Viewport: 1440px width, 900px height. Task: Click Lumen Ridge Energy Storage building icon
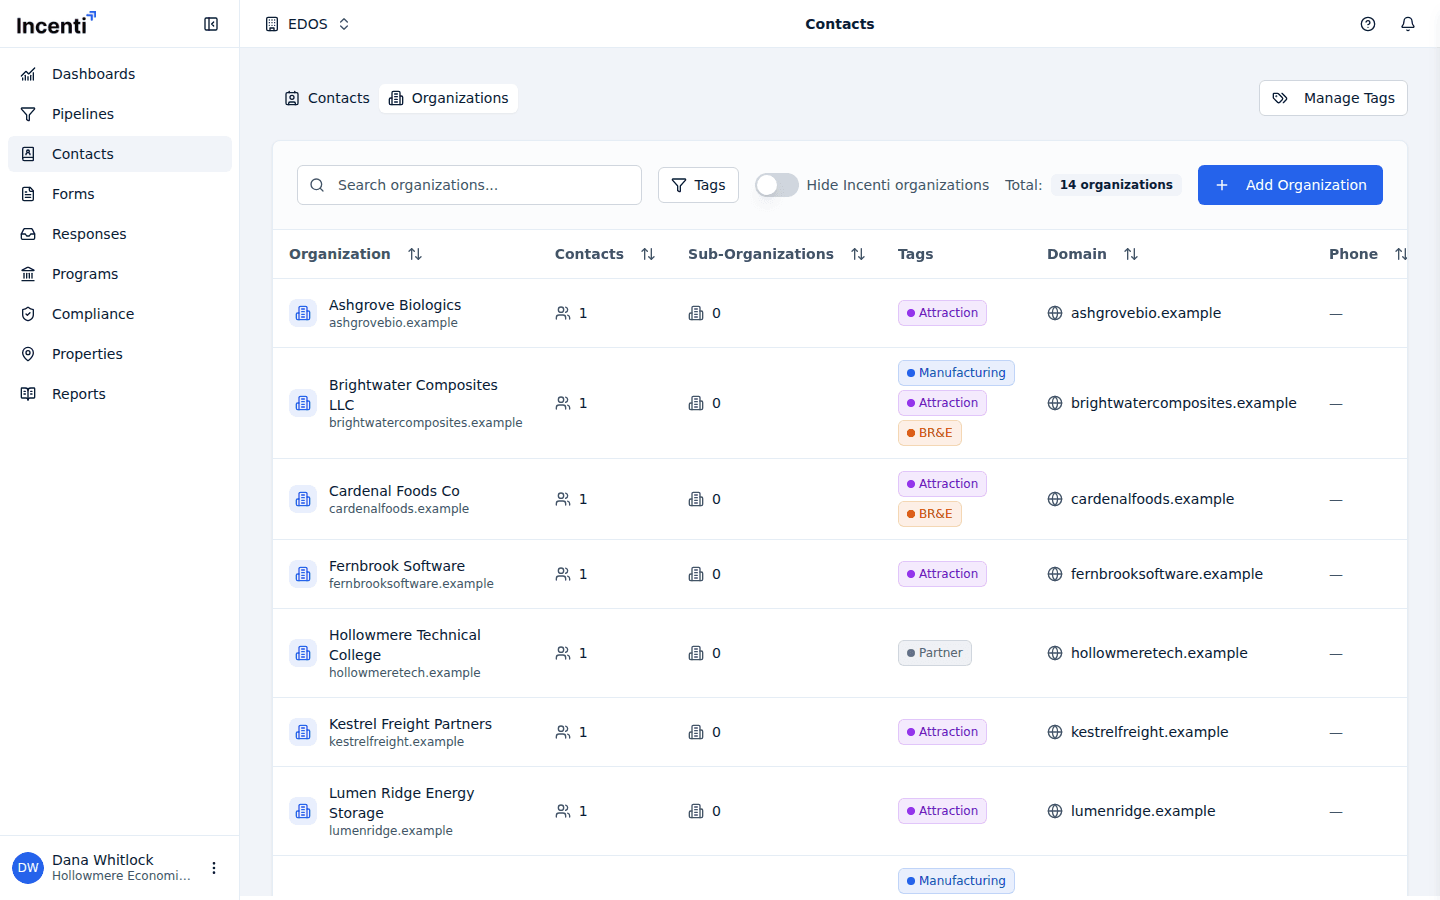303,811
